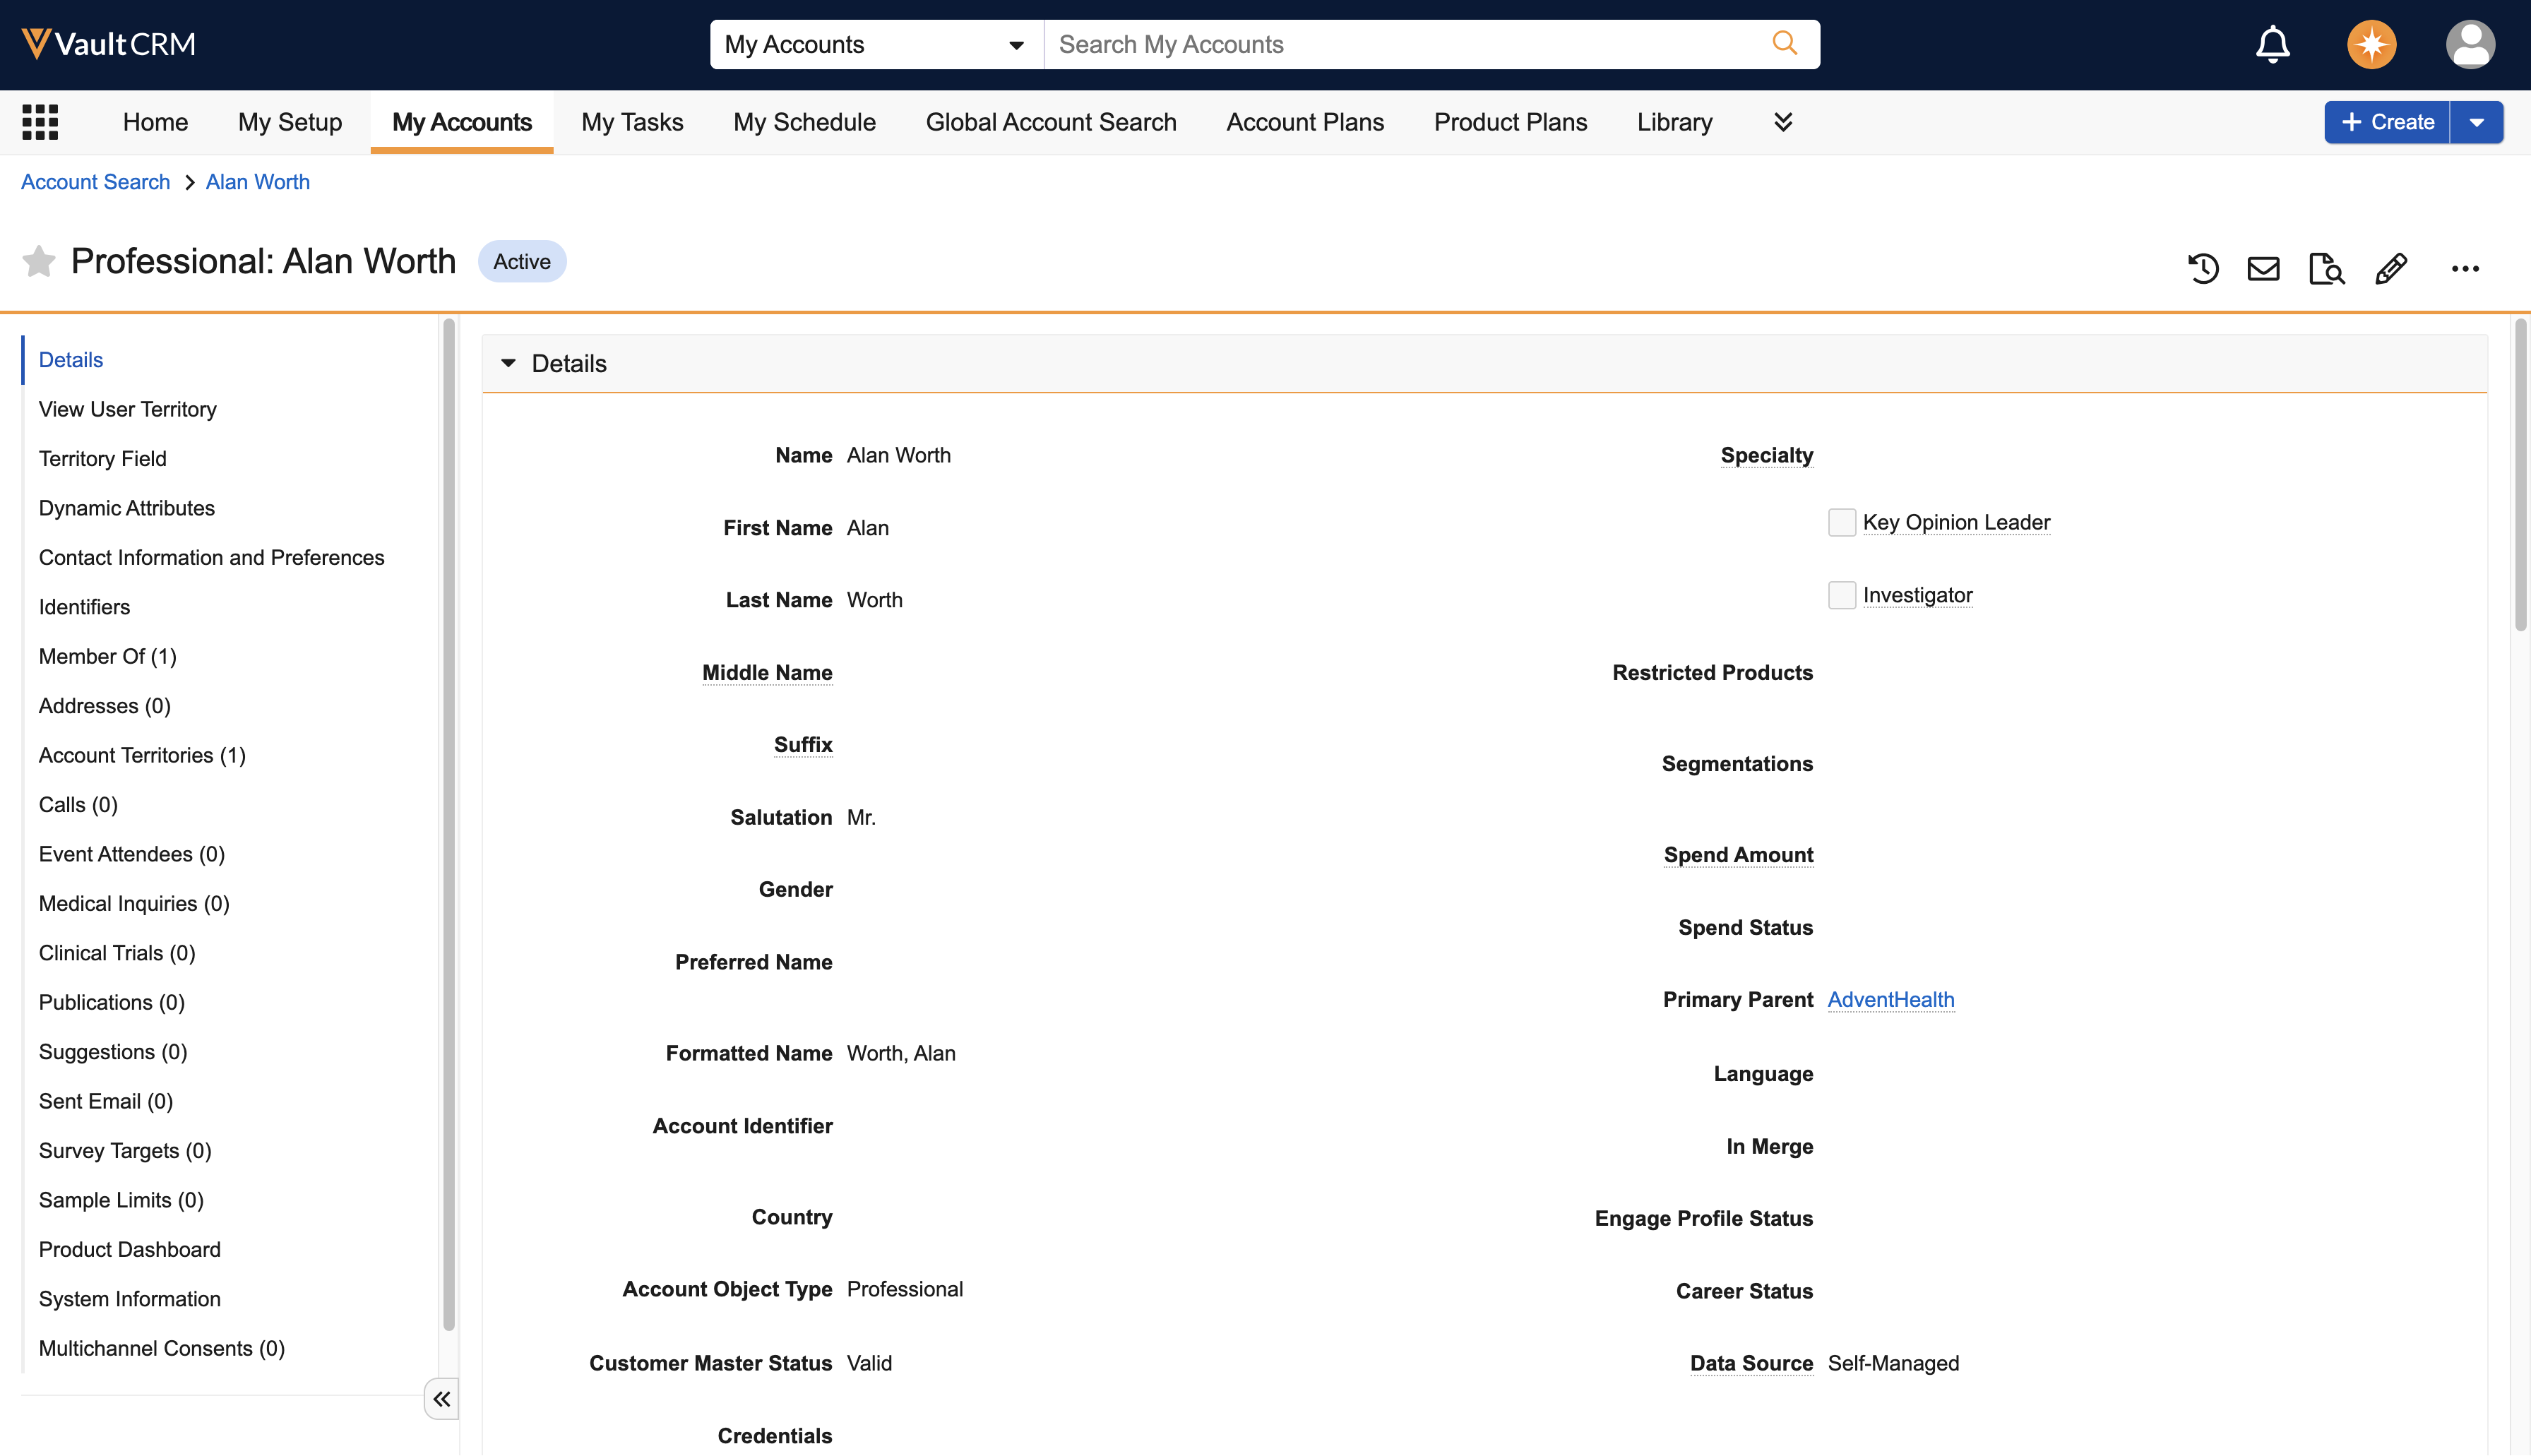Open the app launcher grid icon
The width and height of the screenshot is (2531, 1456).
(x=40, y=122)
